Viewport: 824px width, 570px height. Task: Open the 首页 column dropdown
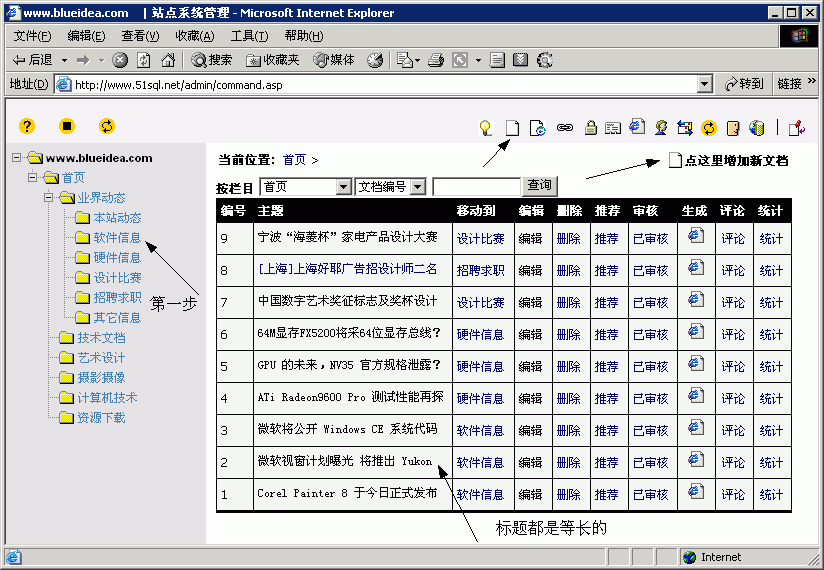click(343, 186)
